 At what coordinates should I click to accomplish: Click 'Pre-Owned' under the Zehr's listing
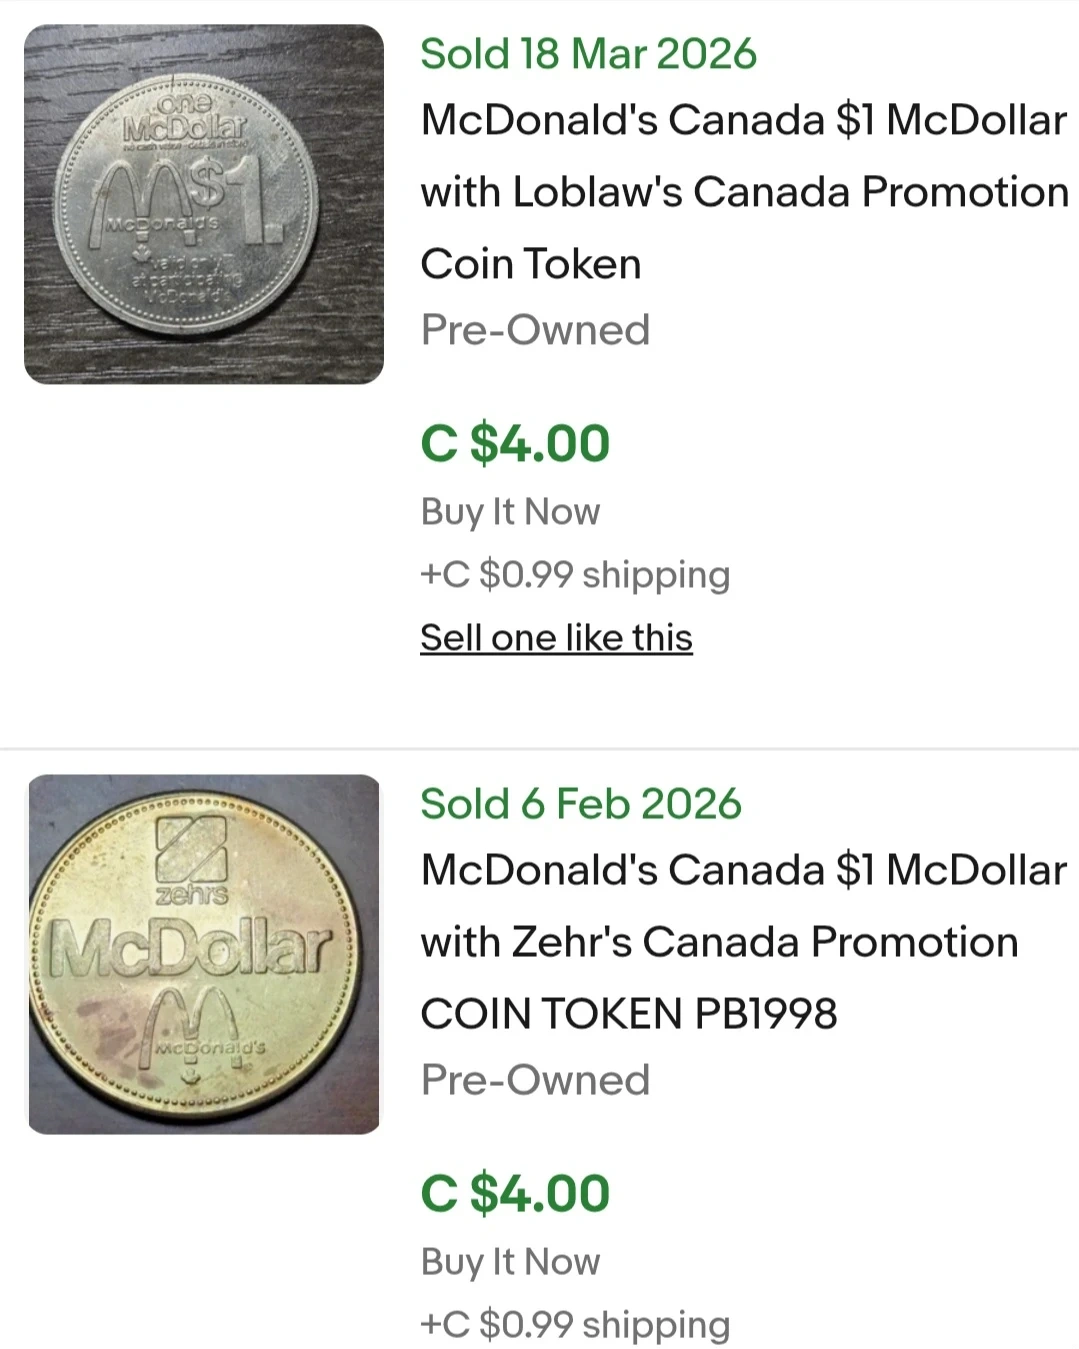pyautogui.click(x=535, y=1080)
